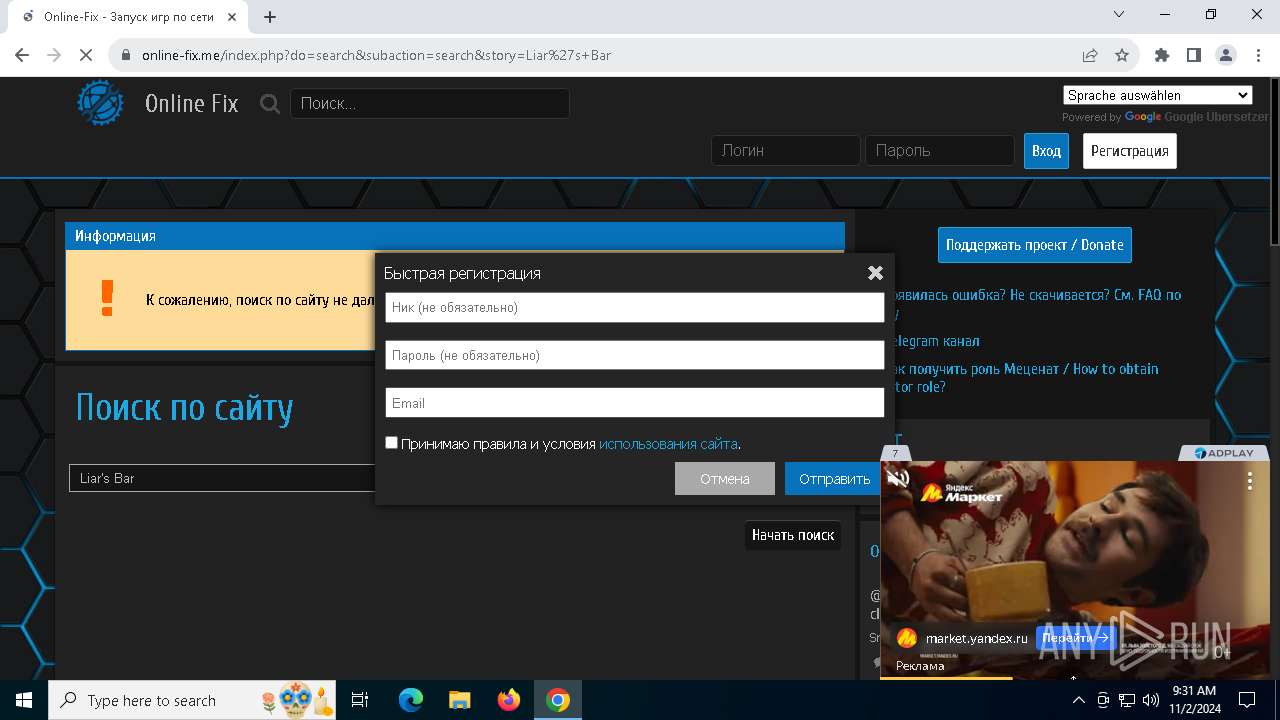Click the Chrome taskbar icon
Viewport: 1280px width, 720px height.
click(x=558, y=700)
